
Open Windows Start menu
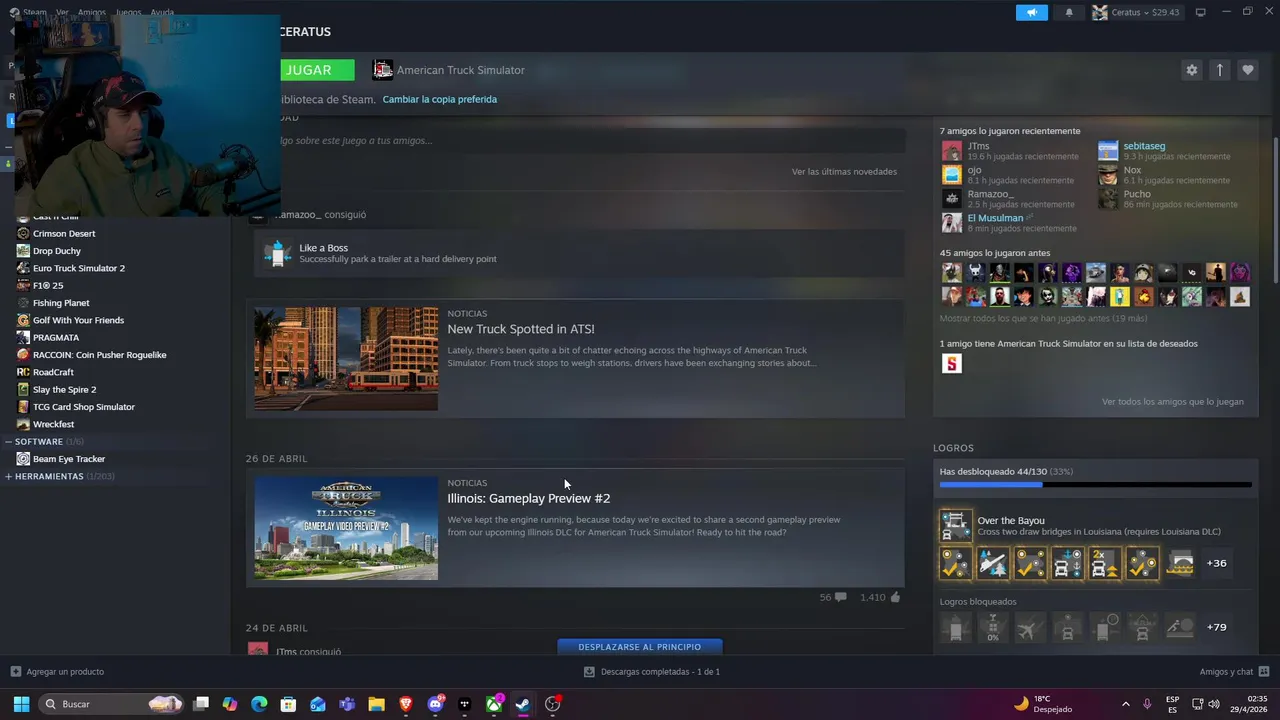(x=20, y=704)
